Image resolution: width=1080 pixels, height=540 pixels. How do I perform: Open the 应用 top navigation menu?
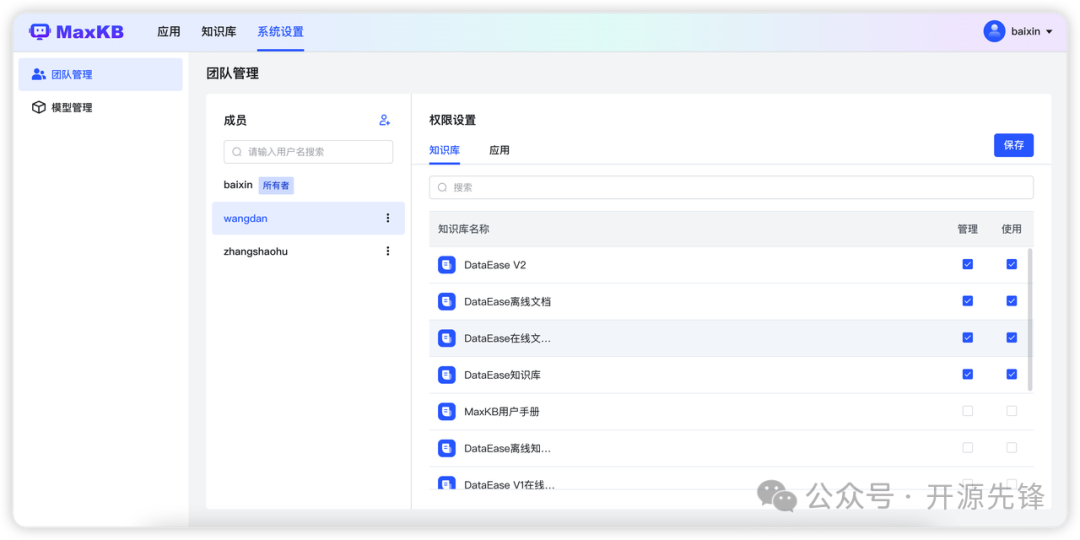tap(169, 32)
